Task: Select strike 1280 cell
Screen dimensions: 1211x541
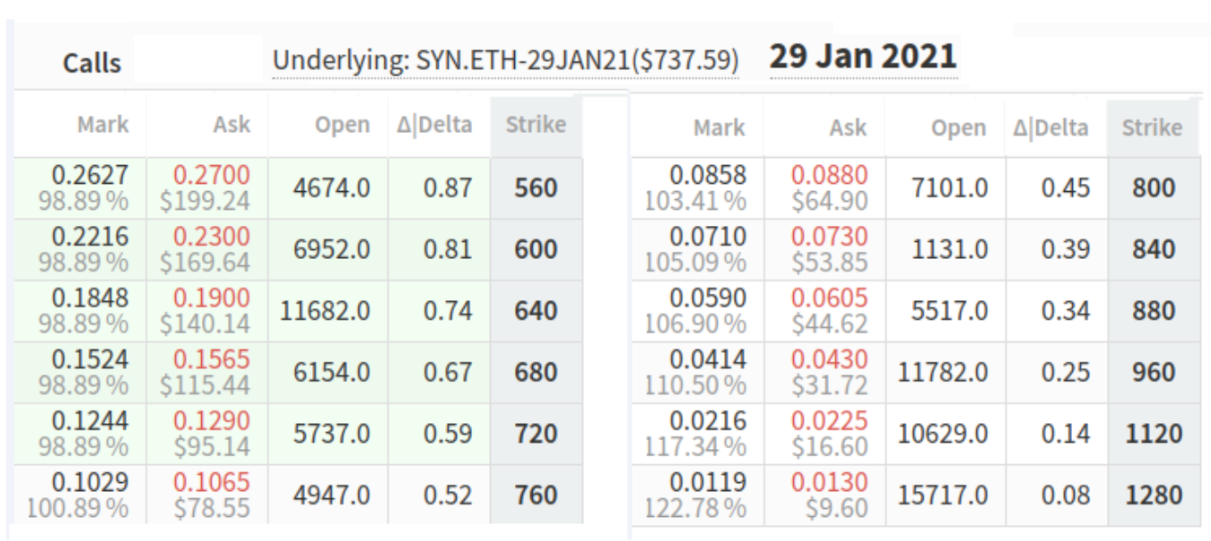Action: 1153,495
